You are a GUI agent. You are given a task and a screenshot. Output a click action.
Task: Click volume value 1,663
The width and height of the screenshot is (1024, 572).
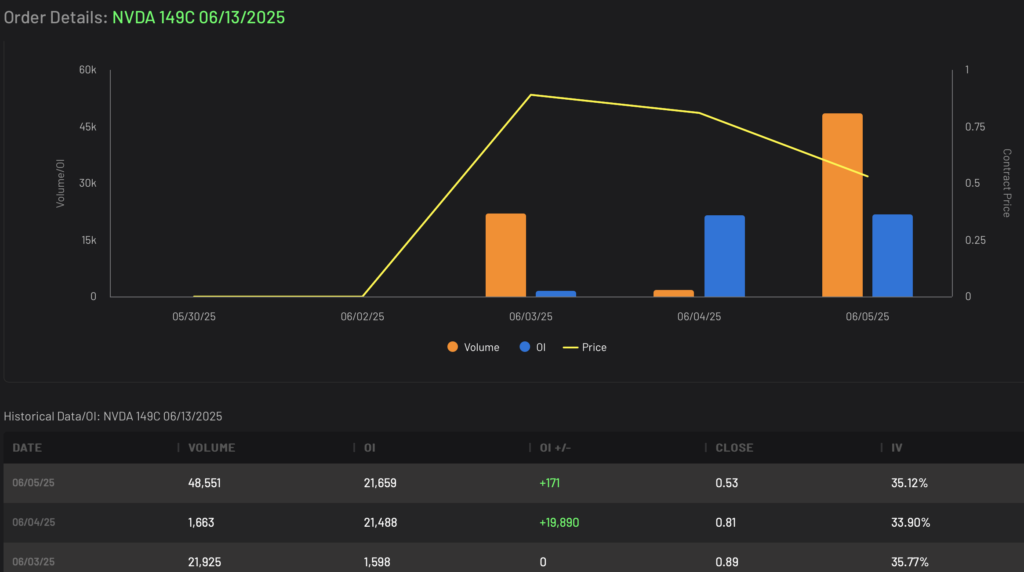(x=201, y=522)
